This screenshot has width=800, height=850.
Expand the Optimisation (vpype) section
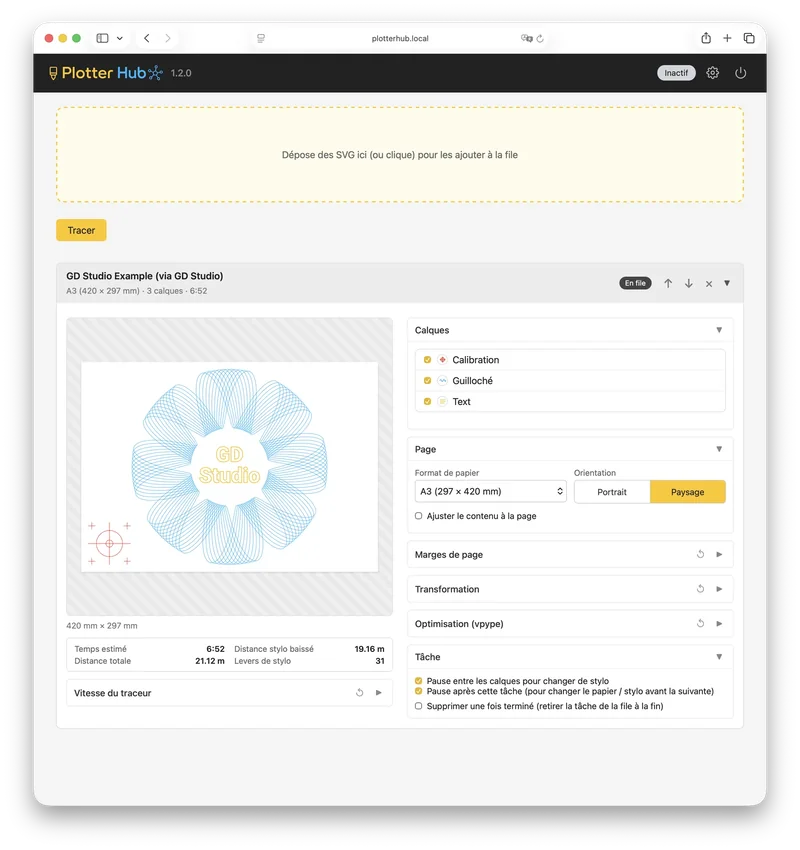tap(719, 623)
